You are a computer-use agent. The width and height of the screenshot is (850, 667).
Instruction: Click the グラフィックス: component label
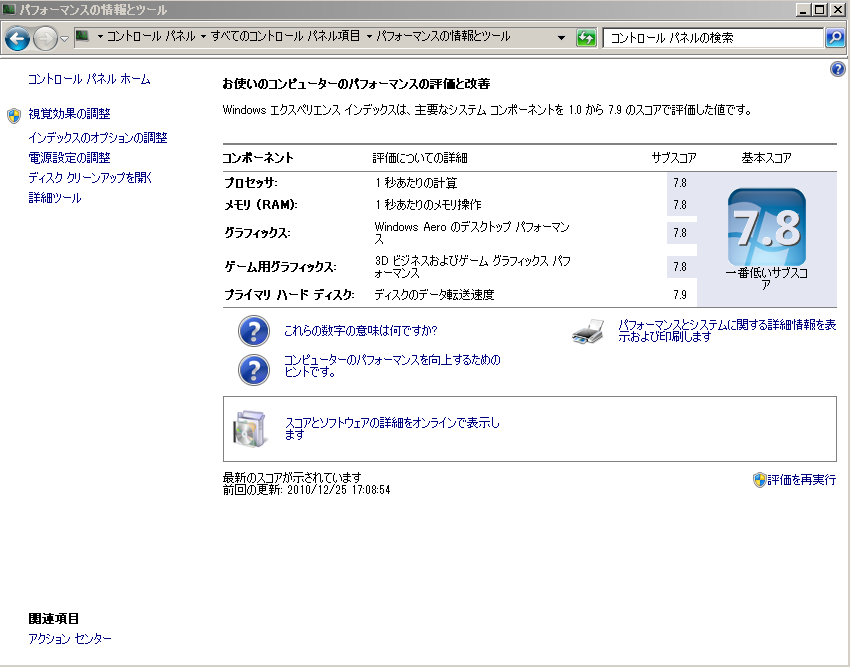(x=257, y=233)
